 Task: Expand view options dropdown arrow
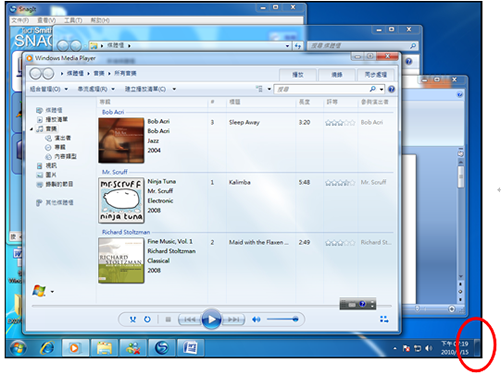(269, 89)
